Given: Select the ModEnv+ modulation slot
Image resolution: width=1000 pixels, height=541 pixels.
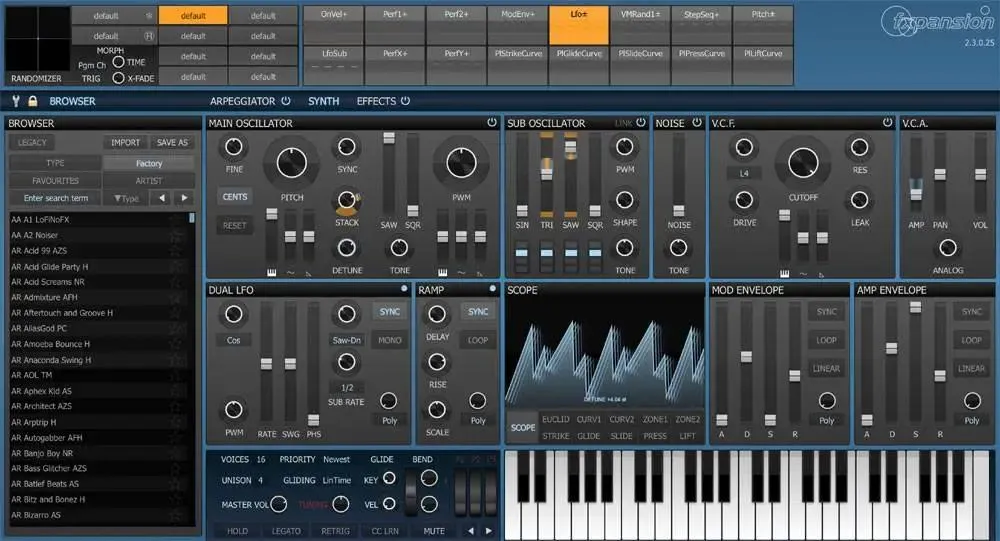Looking at the screenshot, I should coord(517,25).
